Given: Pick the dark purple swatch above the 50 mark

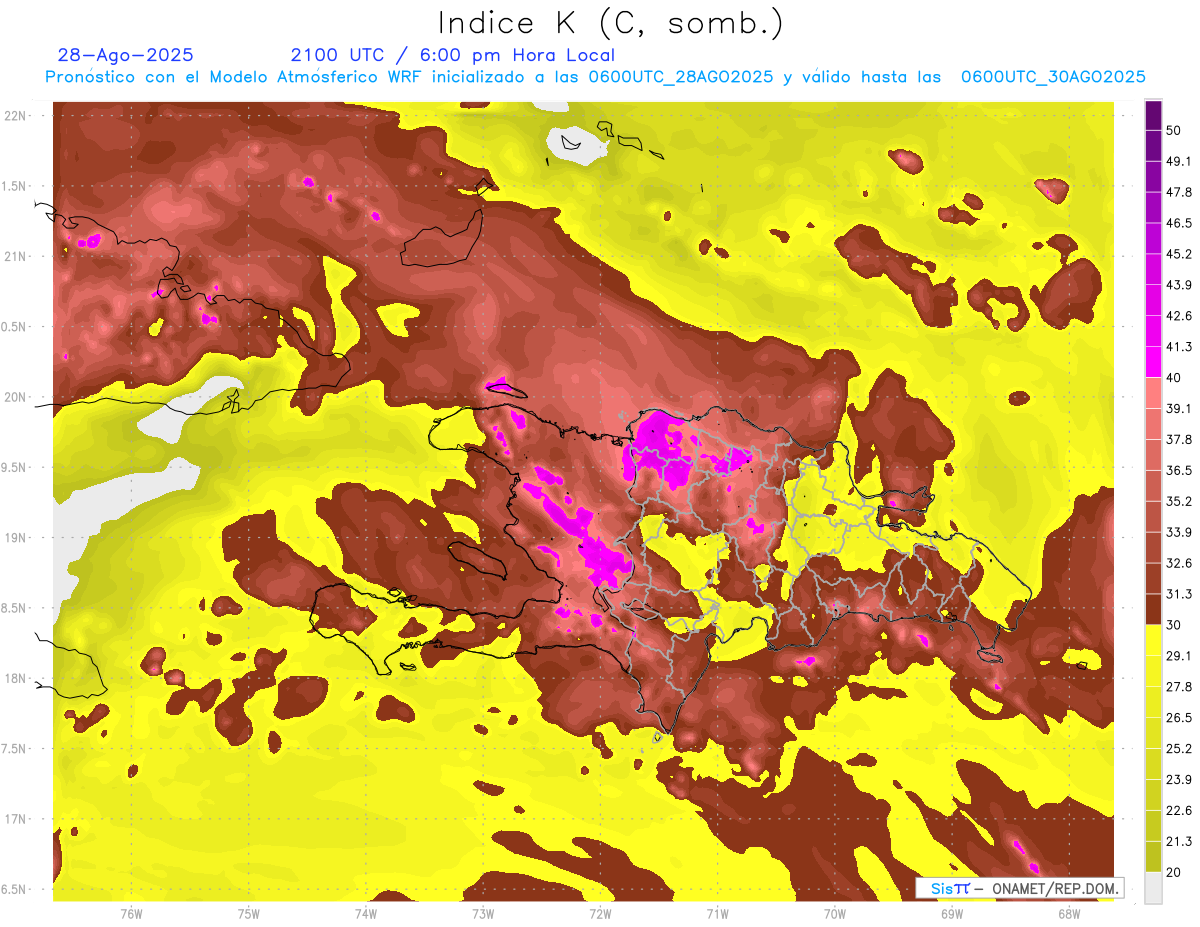Looking at the screenshot, I should click(x=1153, y=115).
